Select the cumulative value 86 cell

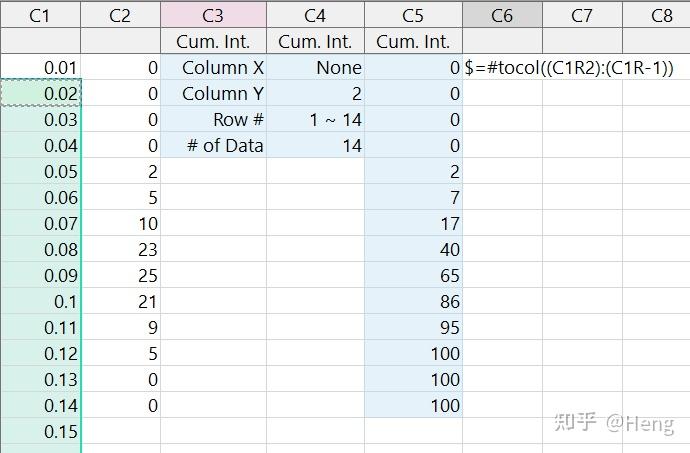(413, 302)
